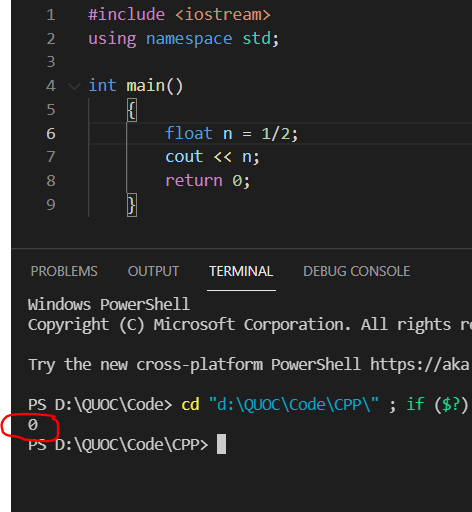472x512 pixels.
Task: Select the TERMINAL tab
Action: point(241,271)
